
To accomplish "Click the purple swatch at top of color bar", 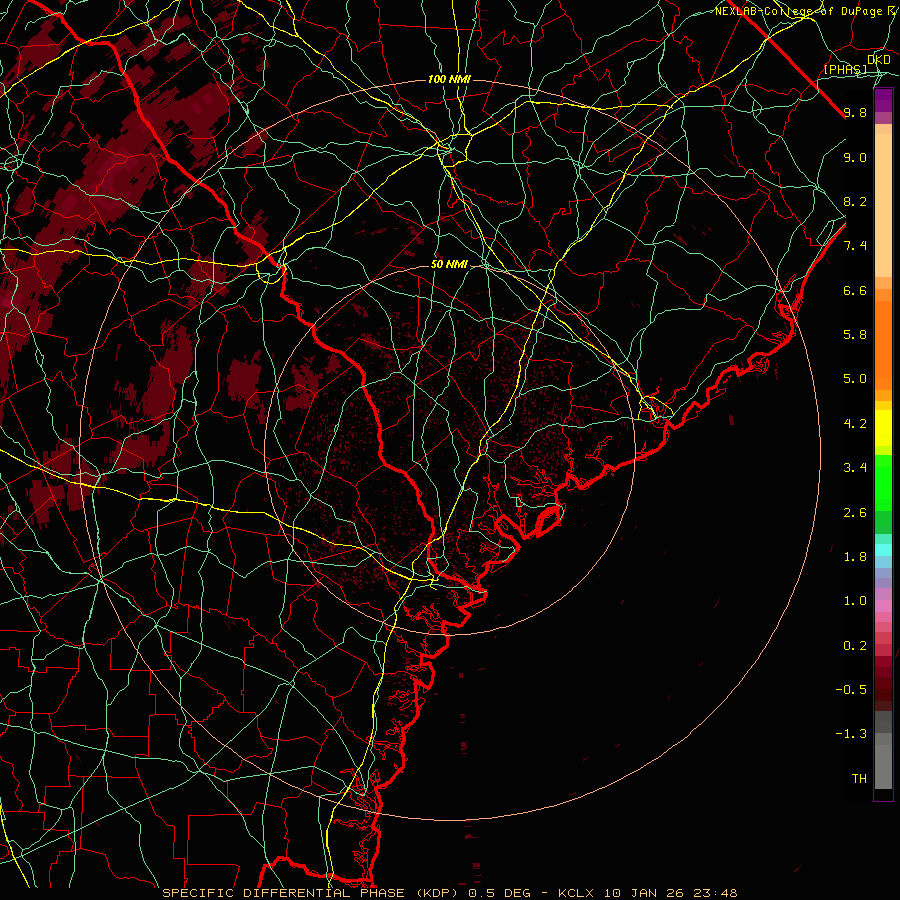I will pyautogui.click(x=883, y=101).
